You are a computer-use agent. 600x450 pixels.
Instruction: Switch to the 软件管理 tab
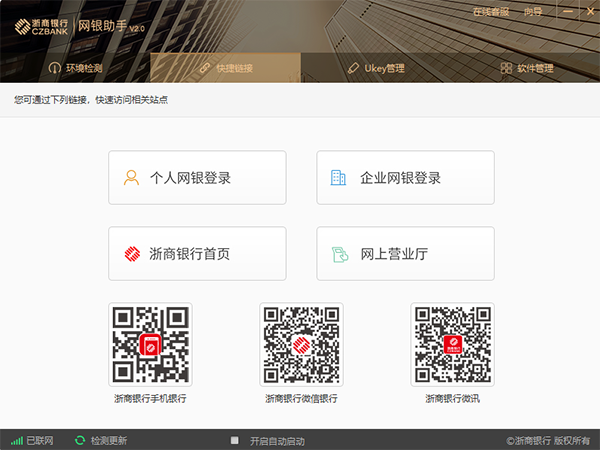tap(527, 68)
